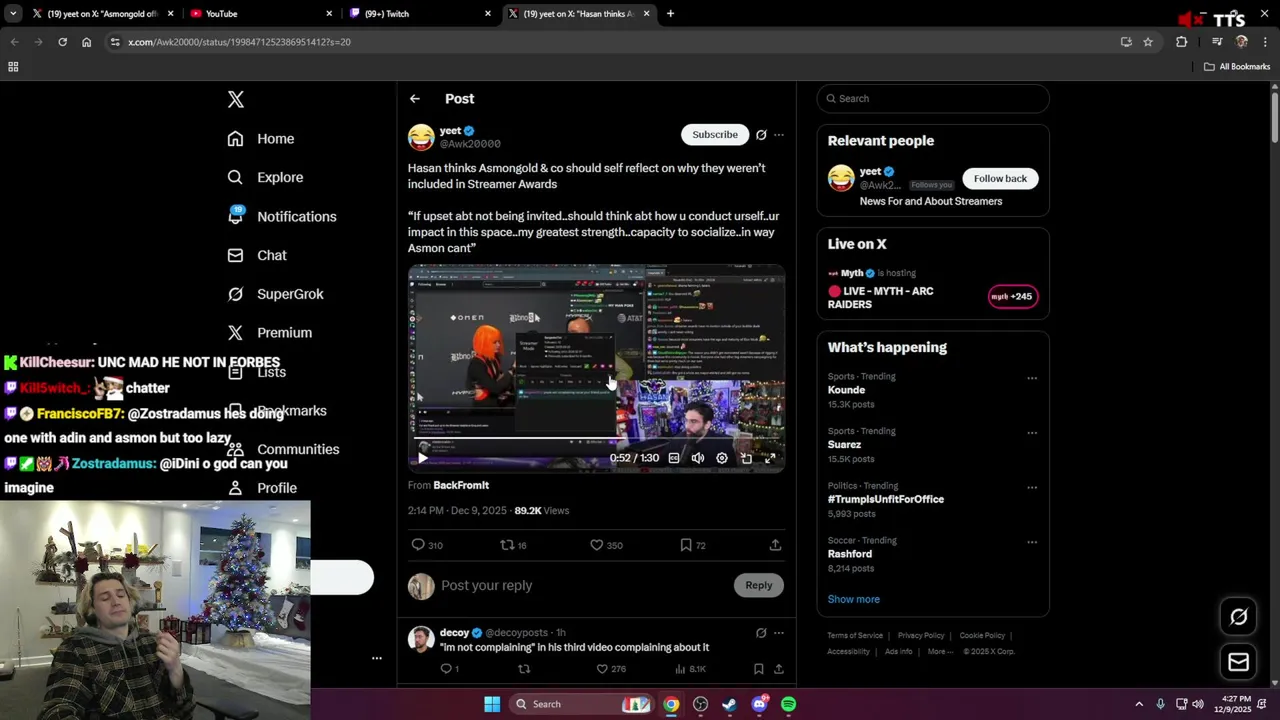Open decoy's profile name link

click(454, 632)
